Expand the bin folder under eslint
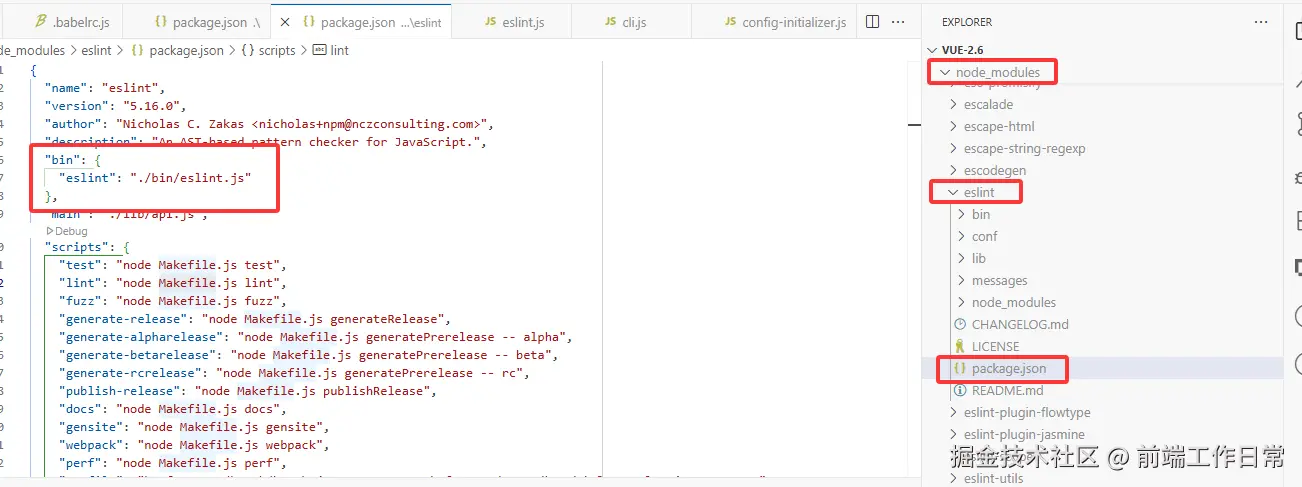The image size is (1302, 487). tap(961, 214)
